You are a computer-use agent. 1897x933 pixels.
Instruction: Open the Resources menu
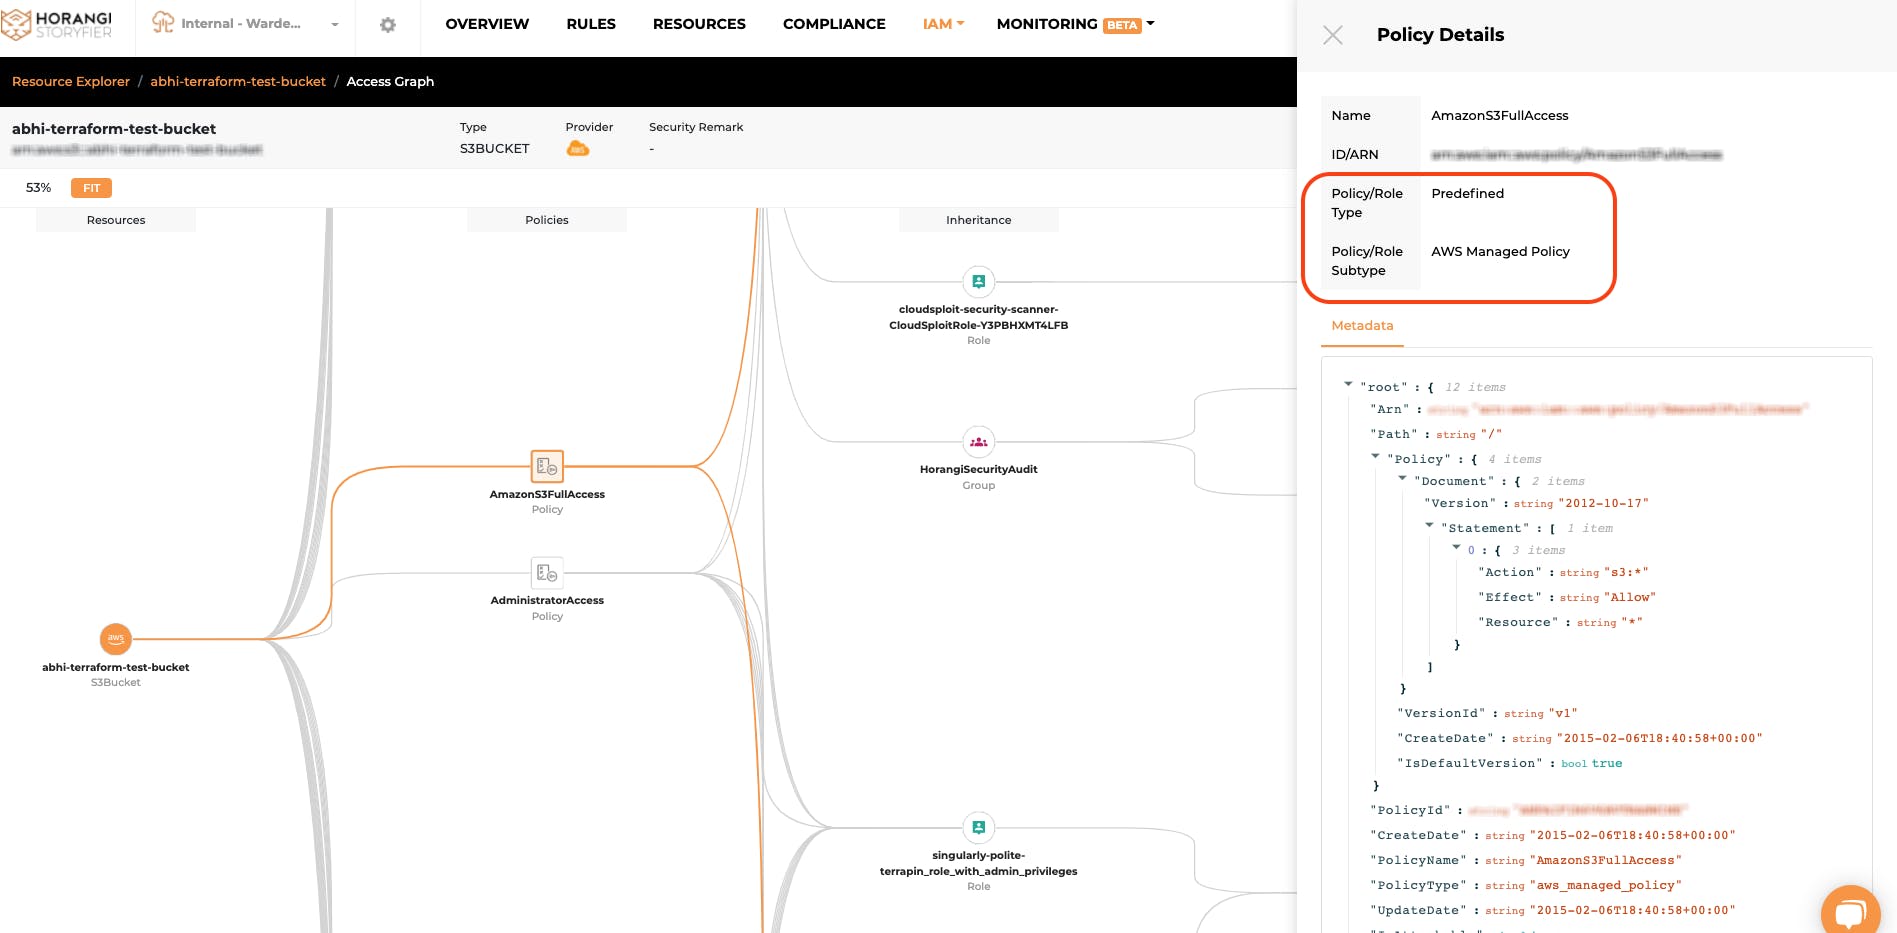(x=699, y=24)
